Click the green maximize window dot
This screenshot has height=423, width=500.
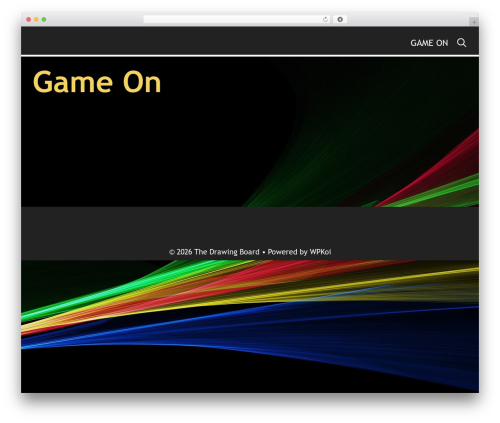point(44,20)
